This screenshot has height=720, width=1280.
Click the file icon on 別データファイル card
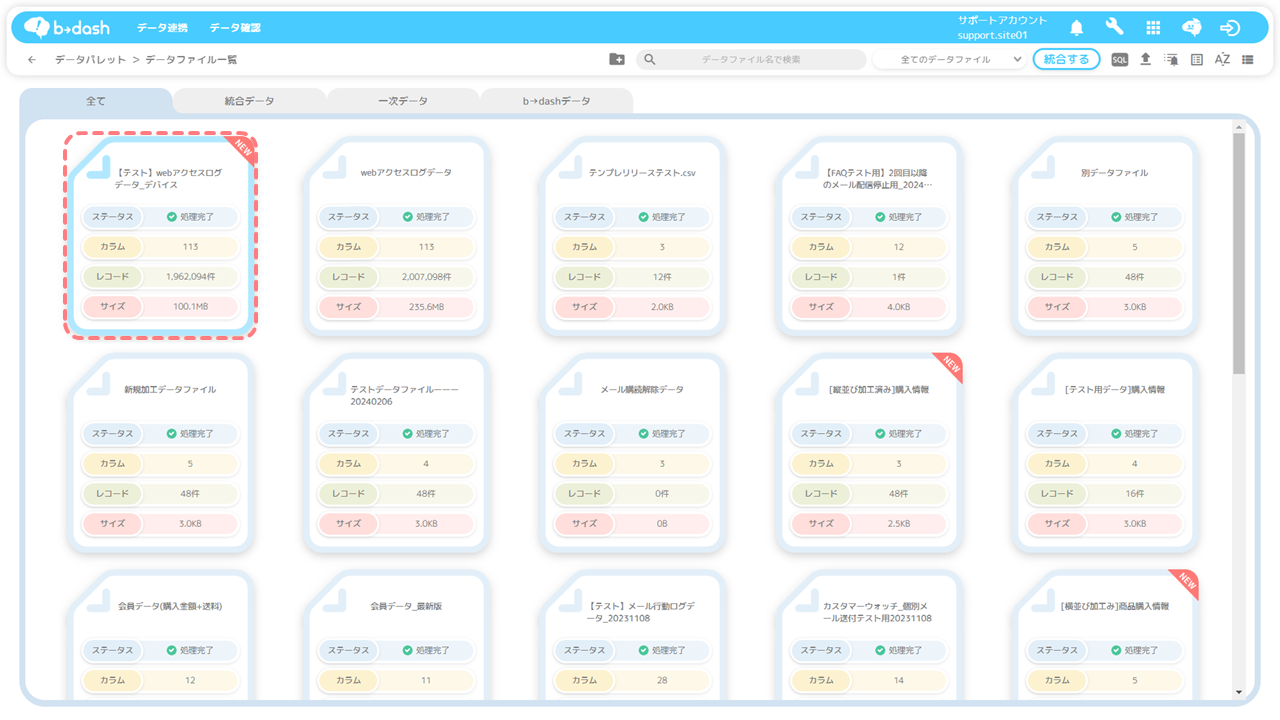1044,166
